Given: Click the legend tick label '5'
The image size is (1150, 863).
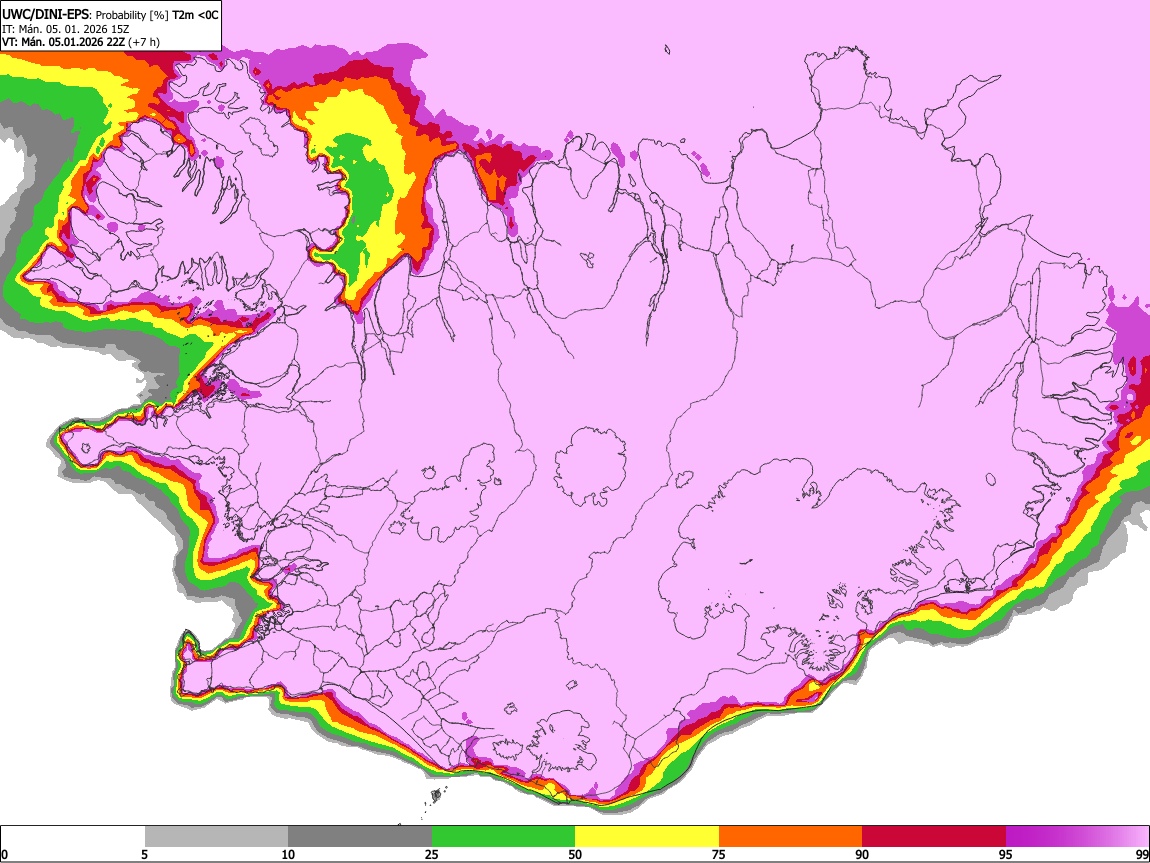Looking at the screenshot, I should coord(144,855).
